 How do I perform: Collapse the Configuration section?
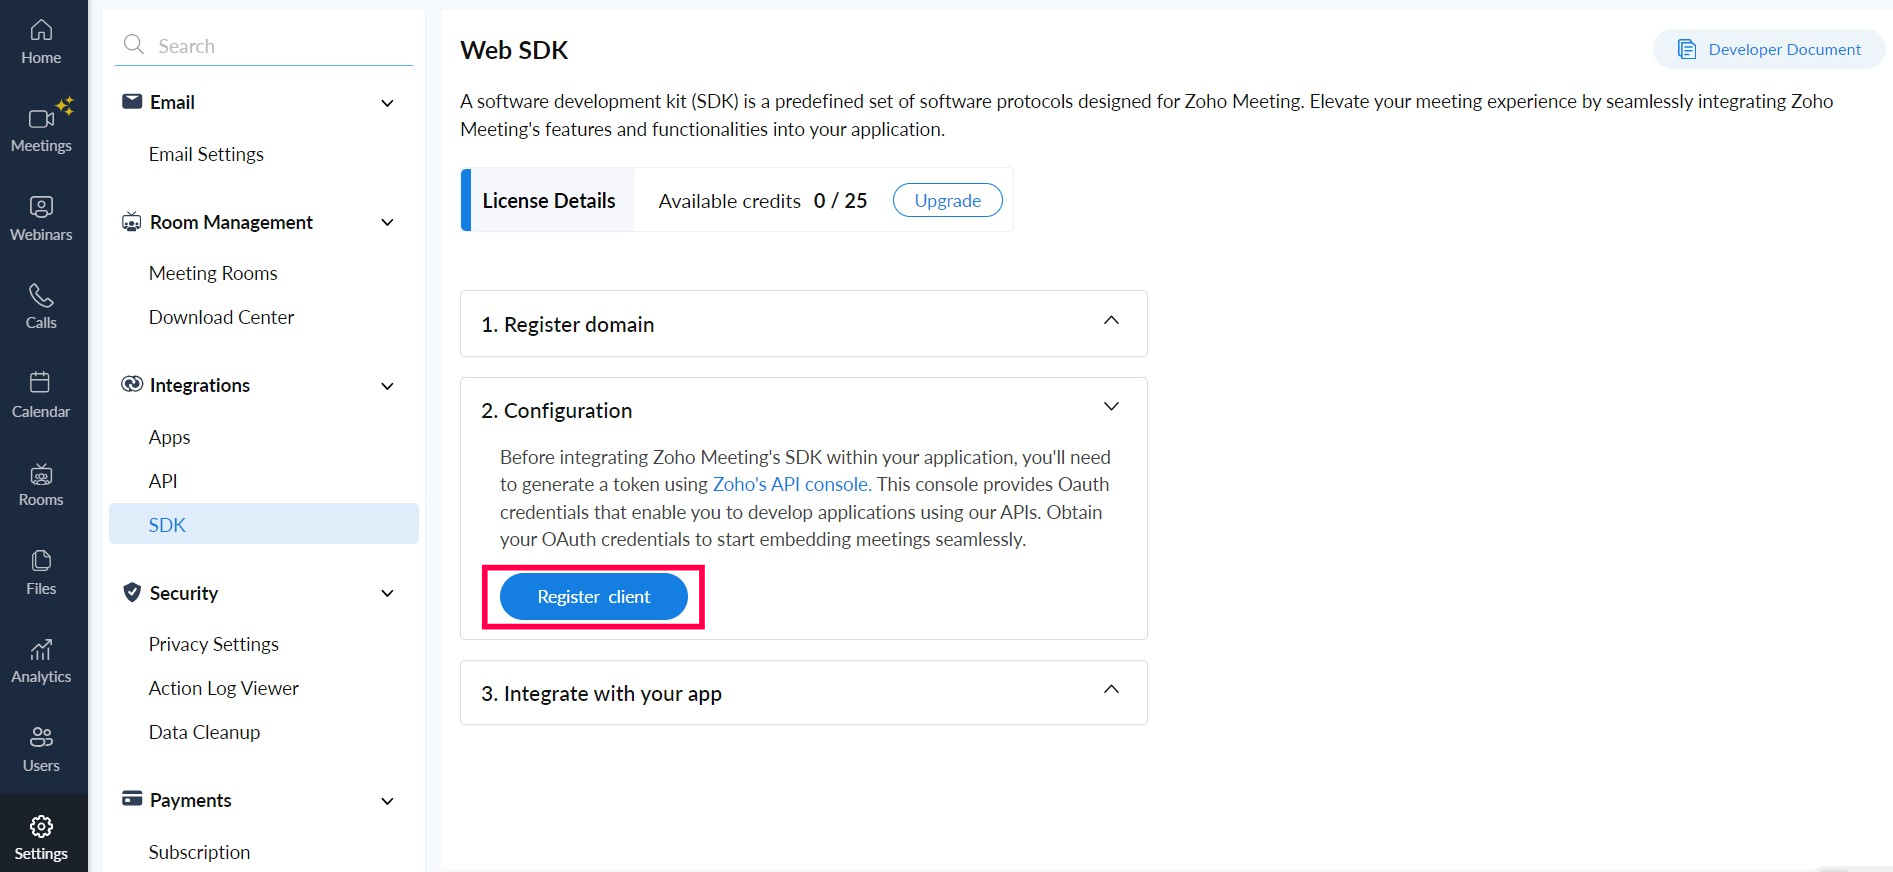click(x=1111, y=406)
